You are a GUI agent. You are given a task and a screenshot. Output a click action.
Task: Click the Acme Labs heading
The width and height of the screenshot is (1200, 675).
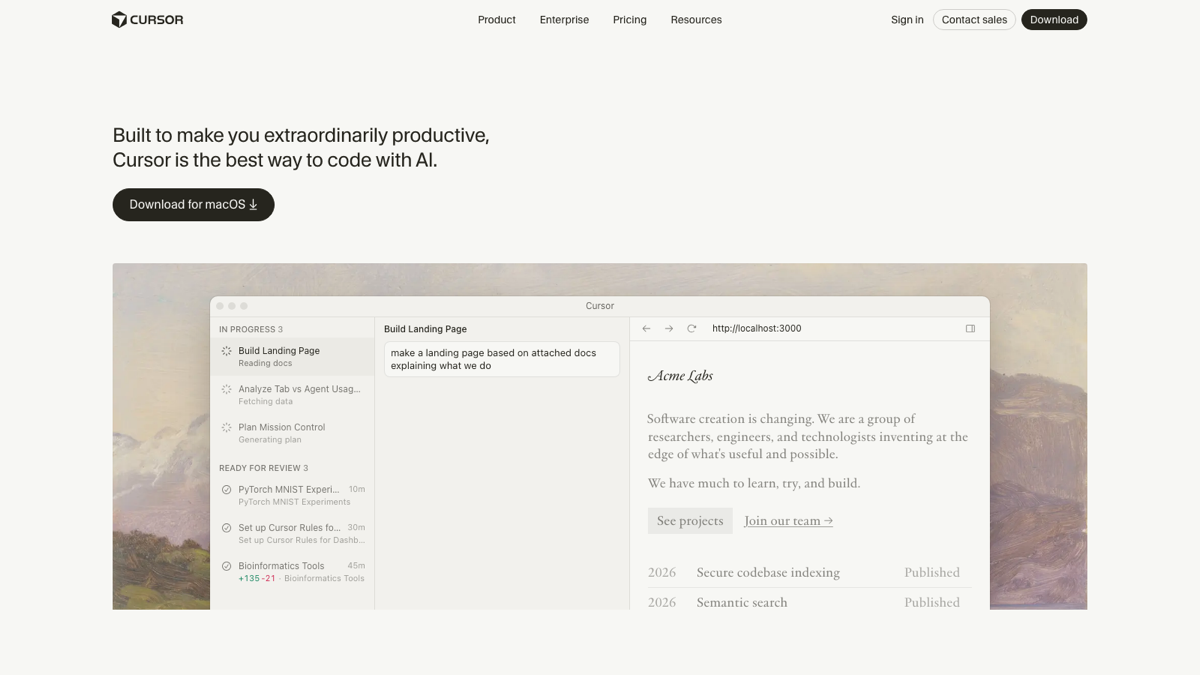680,376
